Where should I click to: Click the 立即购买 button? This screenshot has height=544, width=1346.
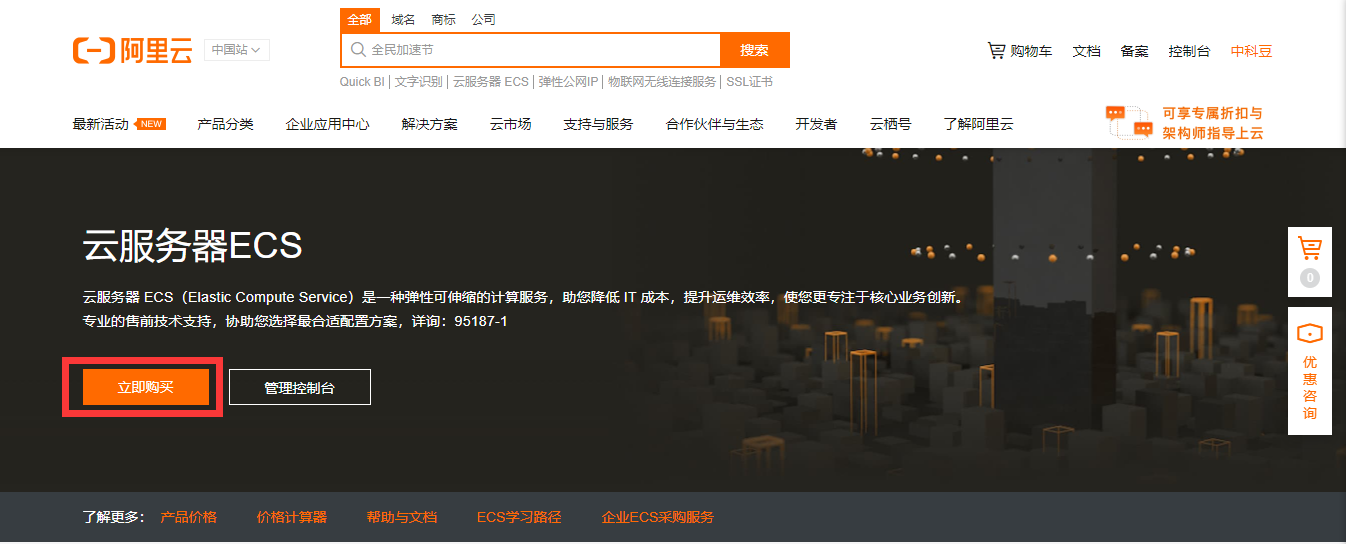(x=146, y=387)
